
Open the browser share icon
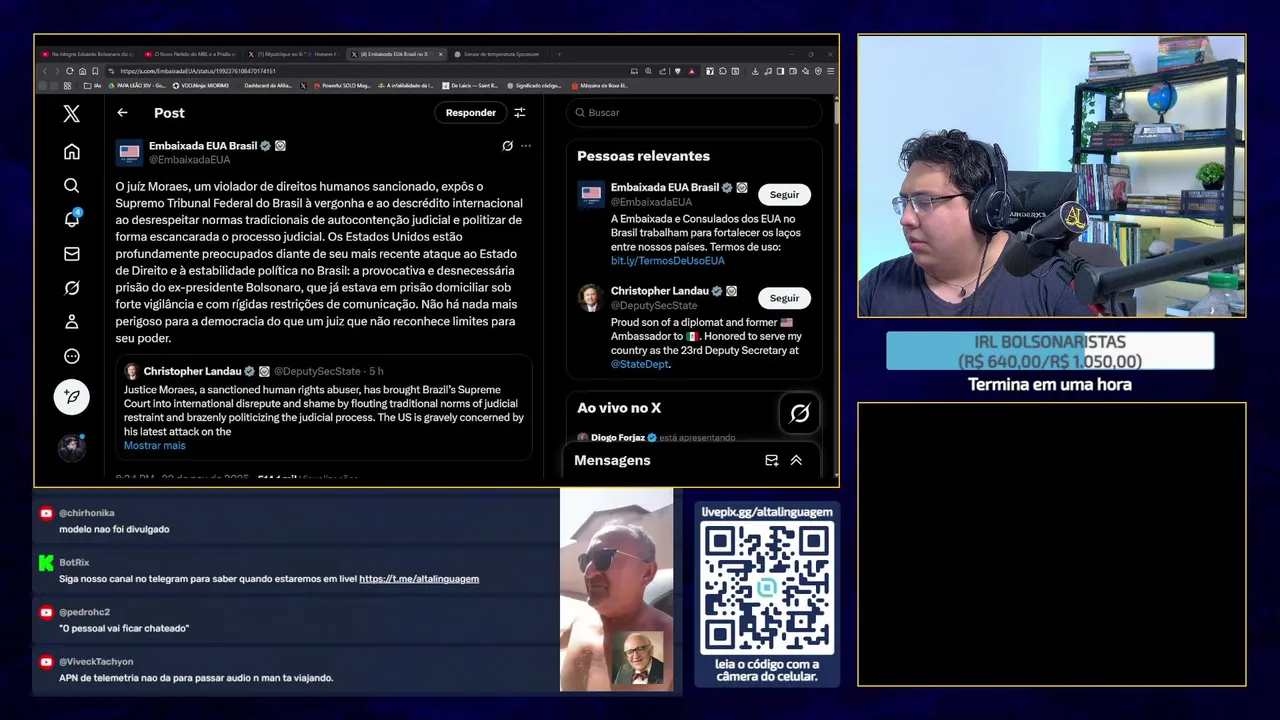(663, 71)
